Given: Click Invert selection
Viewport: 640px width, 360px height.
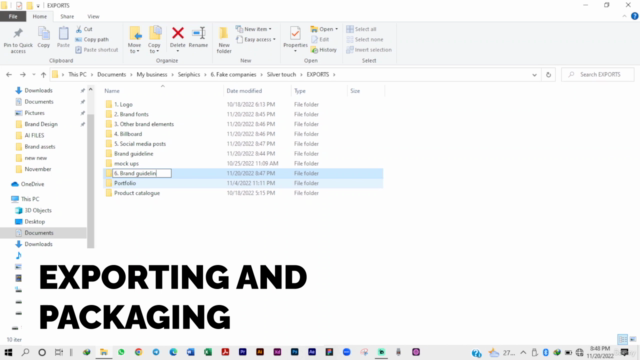Looking at the screenshot, I should pyautogui.click(x=369, y=50).
